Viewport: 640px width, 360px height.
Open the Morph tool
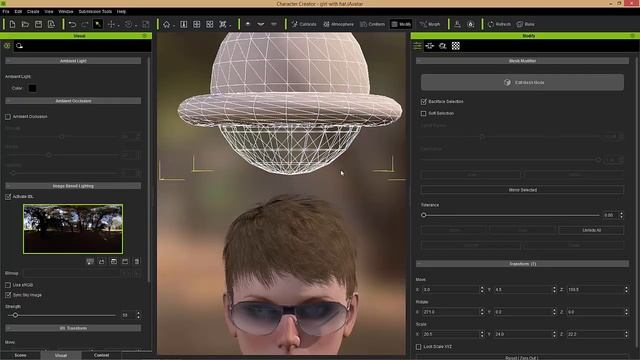point(430,24)
